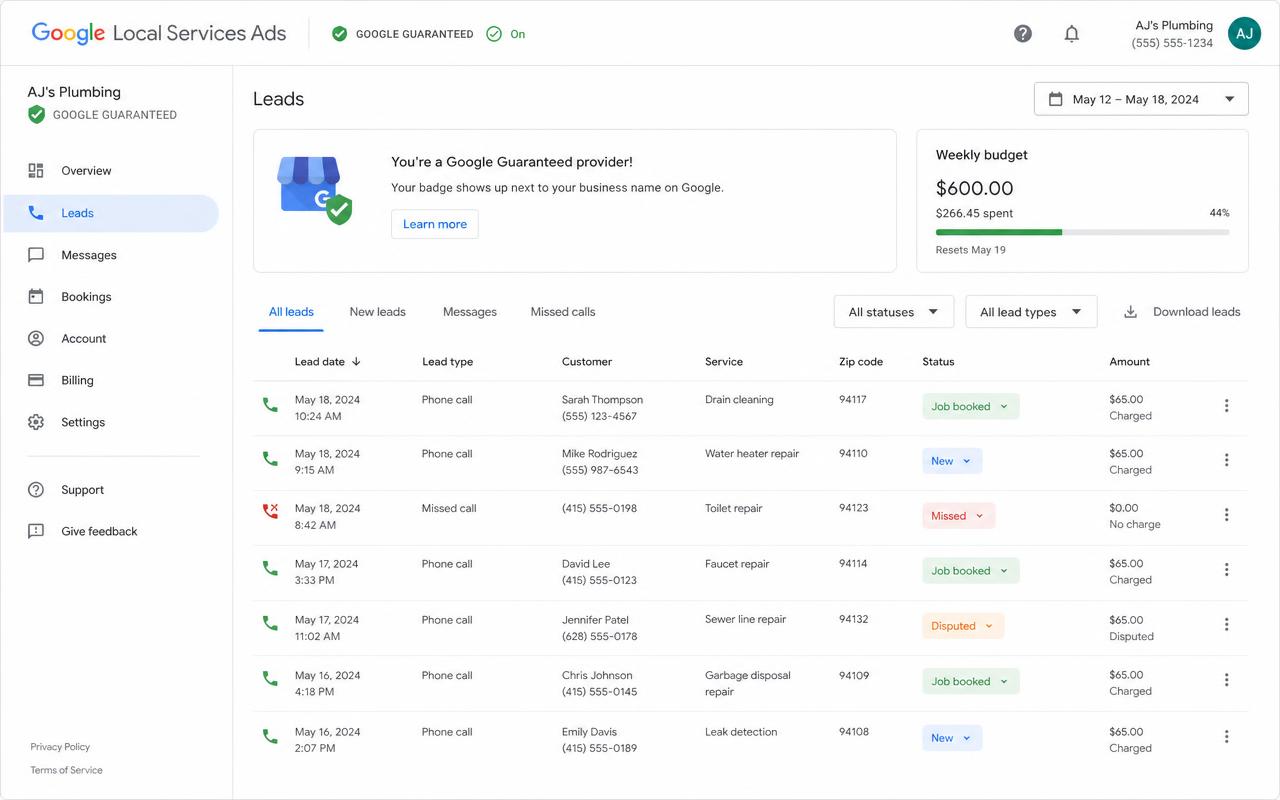Open the Missed status dropdown

click(x=958, y=516)
